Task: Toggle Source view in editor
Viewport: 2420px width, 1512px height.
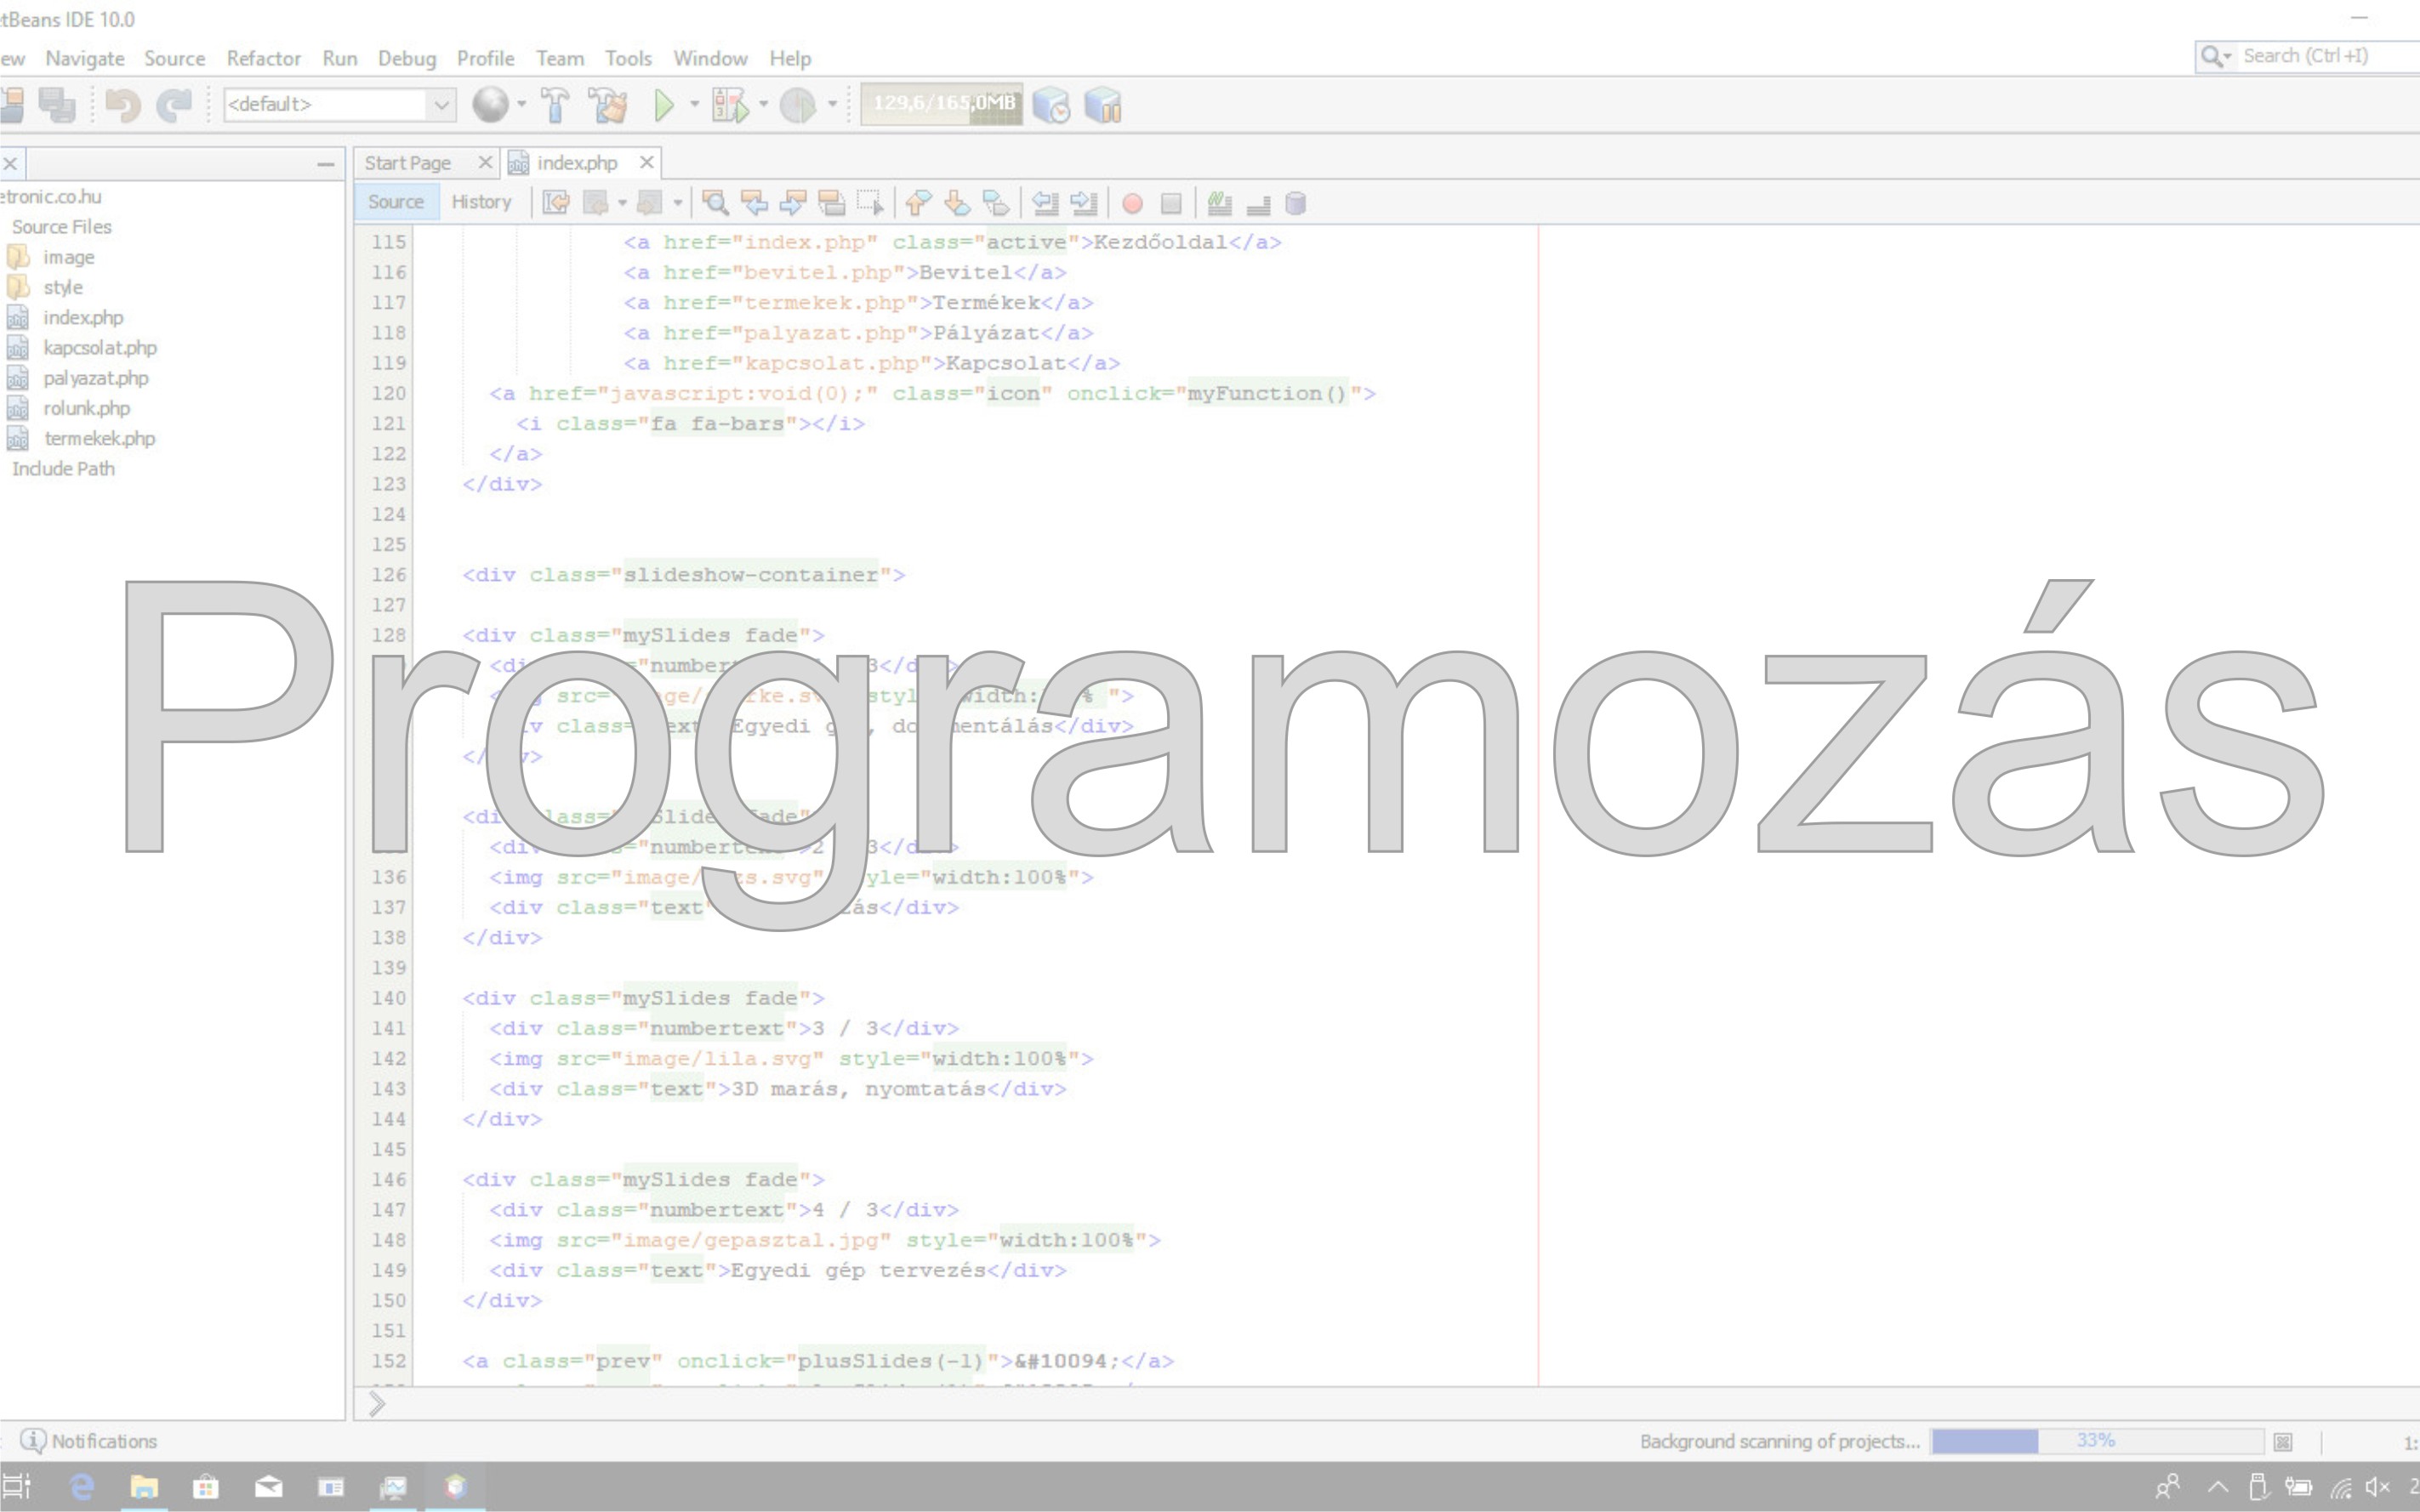Action: [x=395, y=202]
